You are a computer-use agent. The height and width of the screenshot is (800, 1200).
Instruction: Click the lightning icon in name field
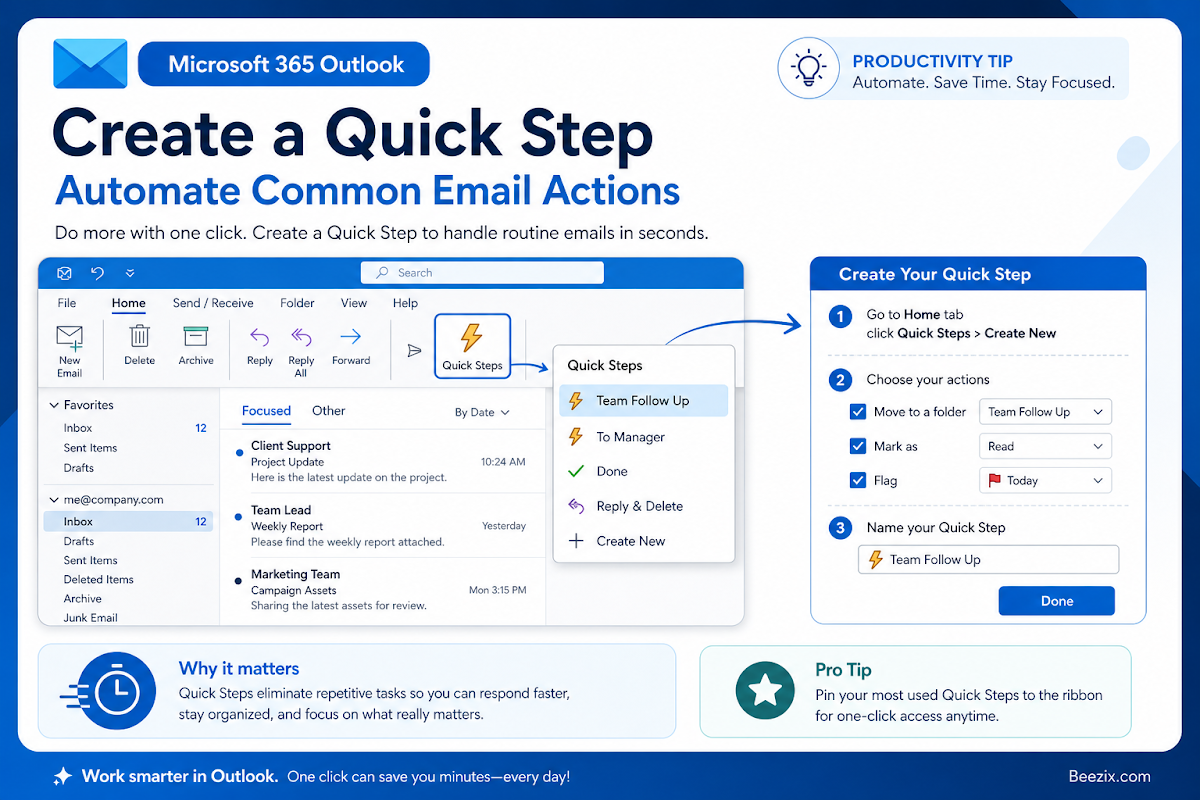click(876, 560)
